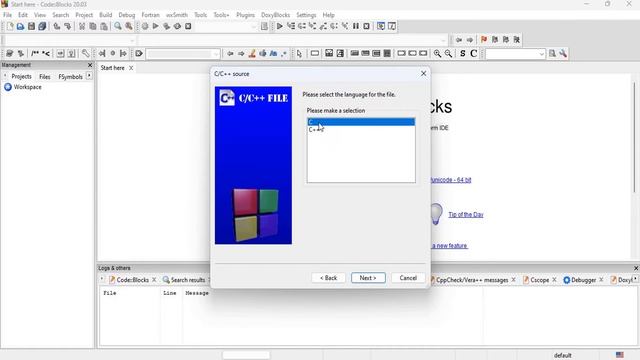Click the Start here page vertical scrollbar
This screenshot has width=640, height=360.
click(635, 137)
